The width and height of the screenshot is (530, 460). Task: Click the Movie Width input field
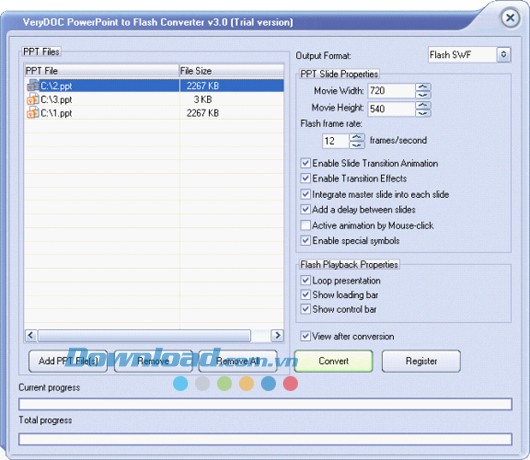[391, 91]
